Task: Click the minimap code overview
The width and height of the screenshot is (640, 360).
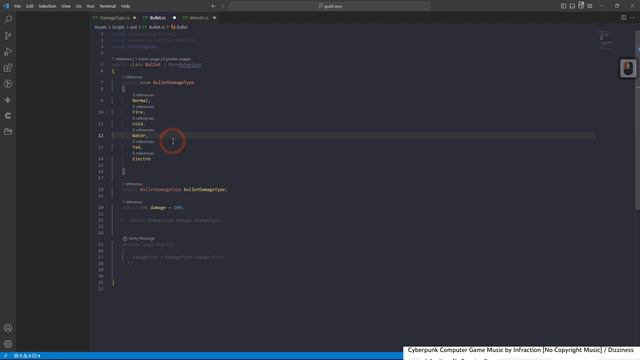Action: click(607, 40)
